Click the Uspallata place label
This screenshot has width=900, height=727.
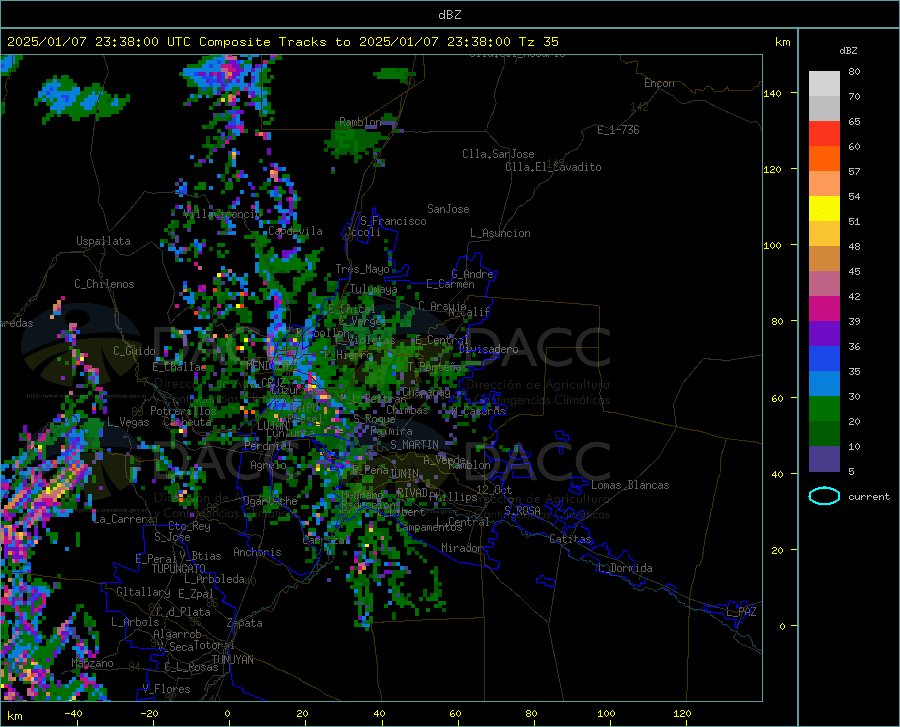(x=103, y=241)
